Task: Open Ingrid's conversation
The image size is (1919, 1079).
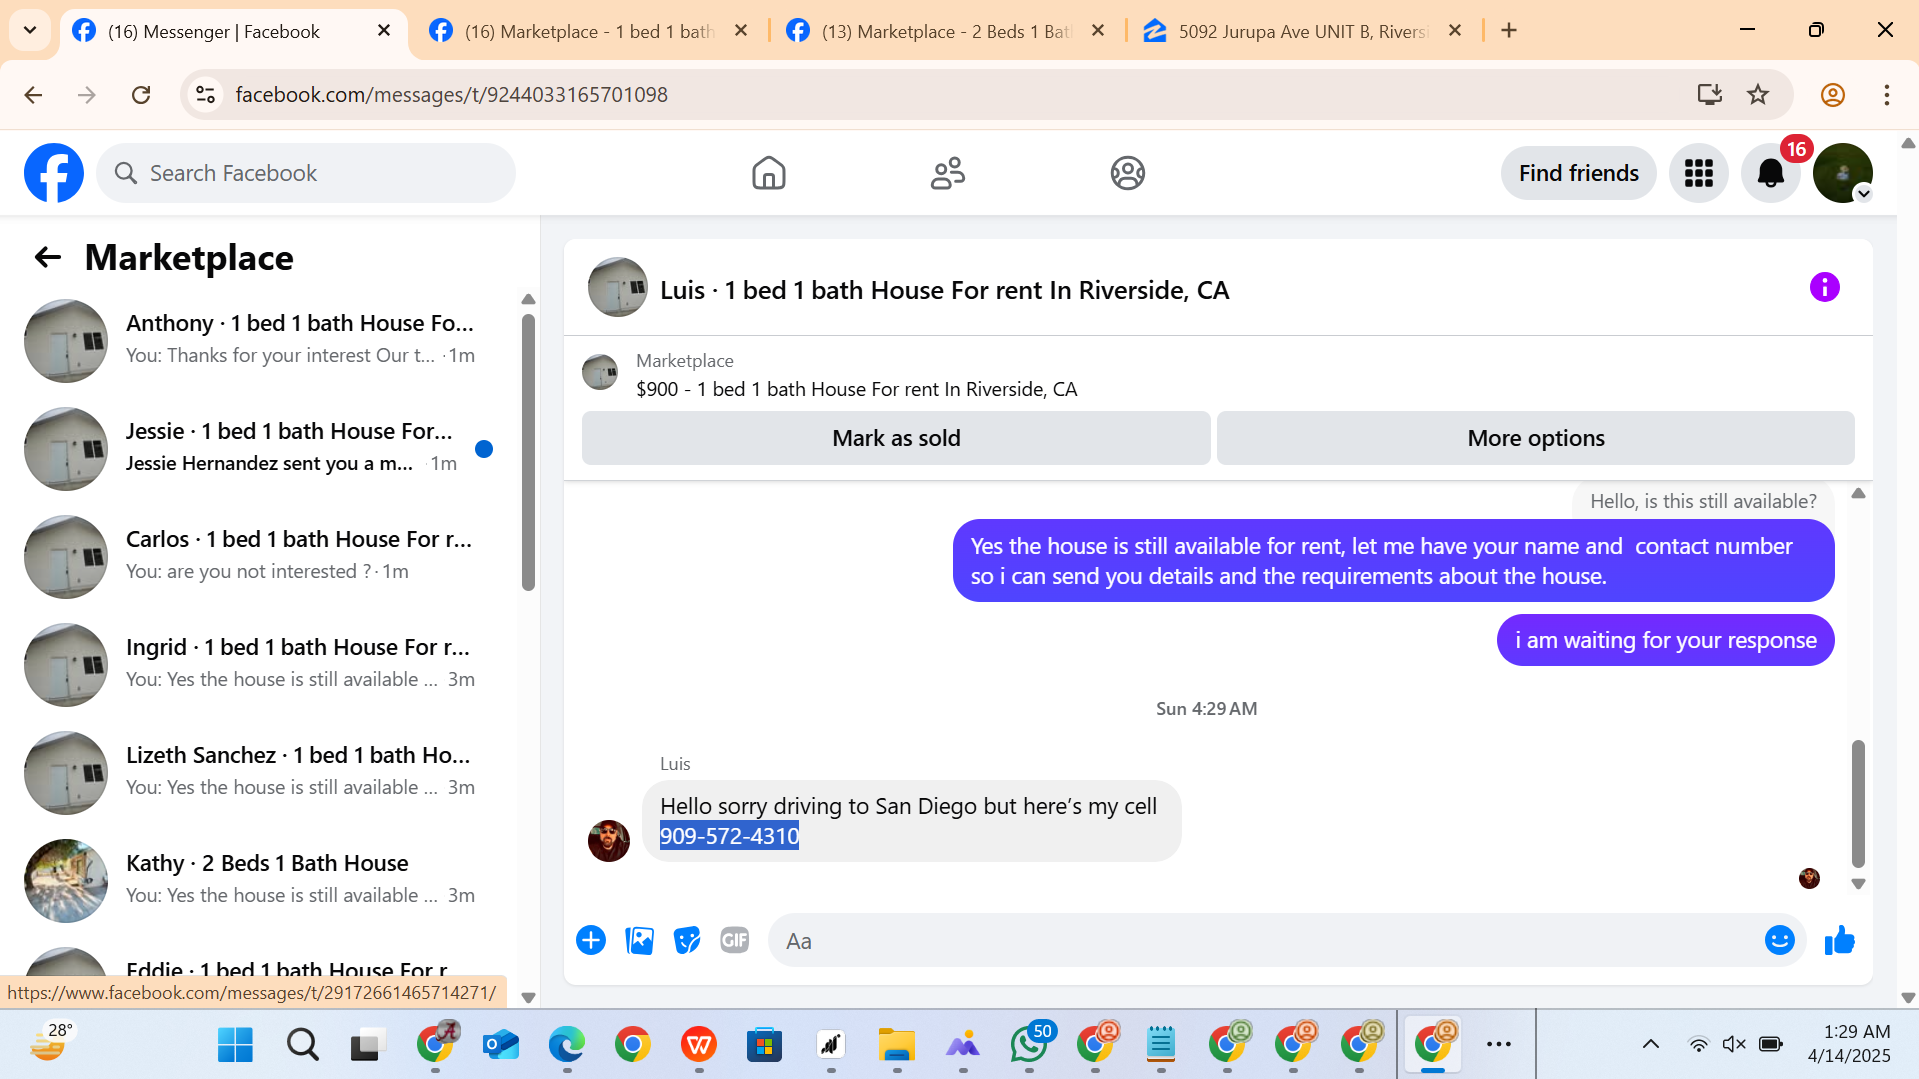Action: pos(262,664)
